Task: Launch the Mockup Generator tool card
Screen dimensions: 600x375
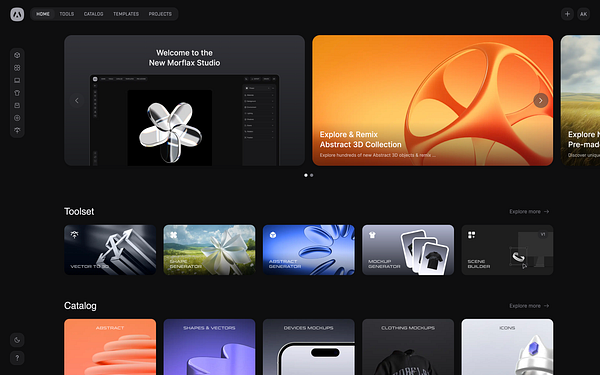Action: 408,250
